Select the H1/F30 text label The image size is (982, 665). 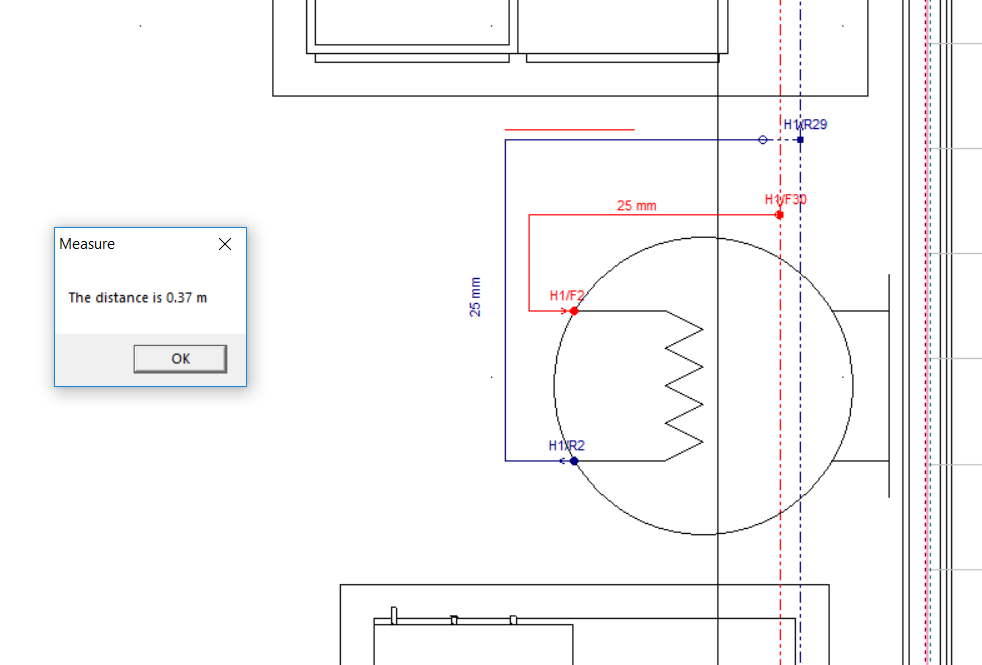(x=785, y=200)
